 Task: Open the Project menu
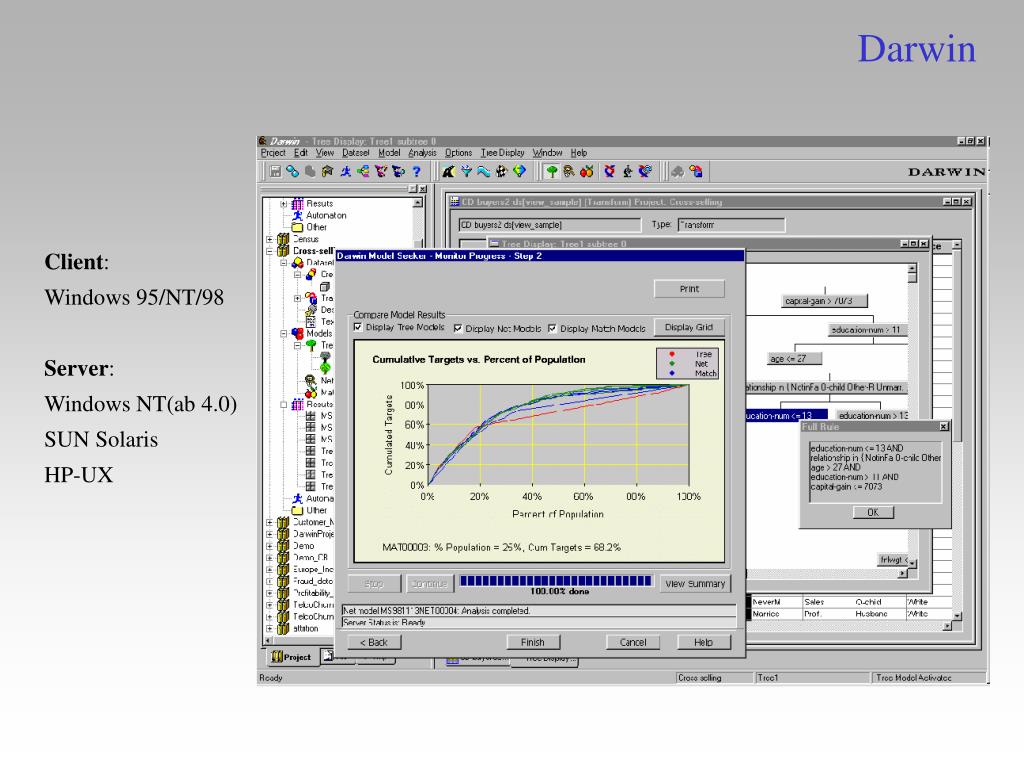pyautogui.click(x=273, y=153)
